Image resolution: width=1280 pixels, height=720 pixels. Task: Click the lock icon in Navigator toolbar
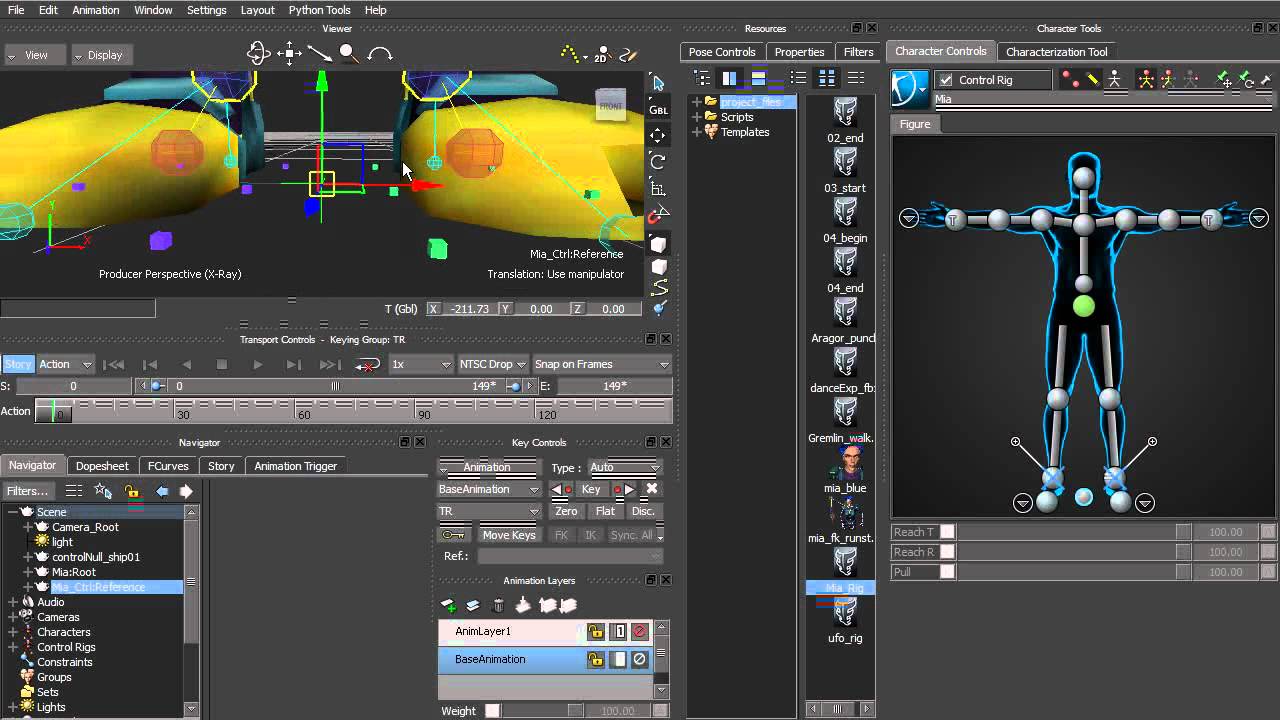click(x=132, y=491)
